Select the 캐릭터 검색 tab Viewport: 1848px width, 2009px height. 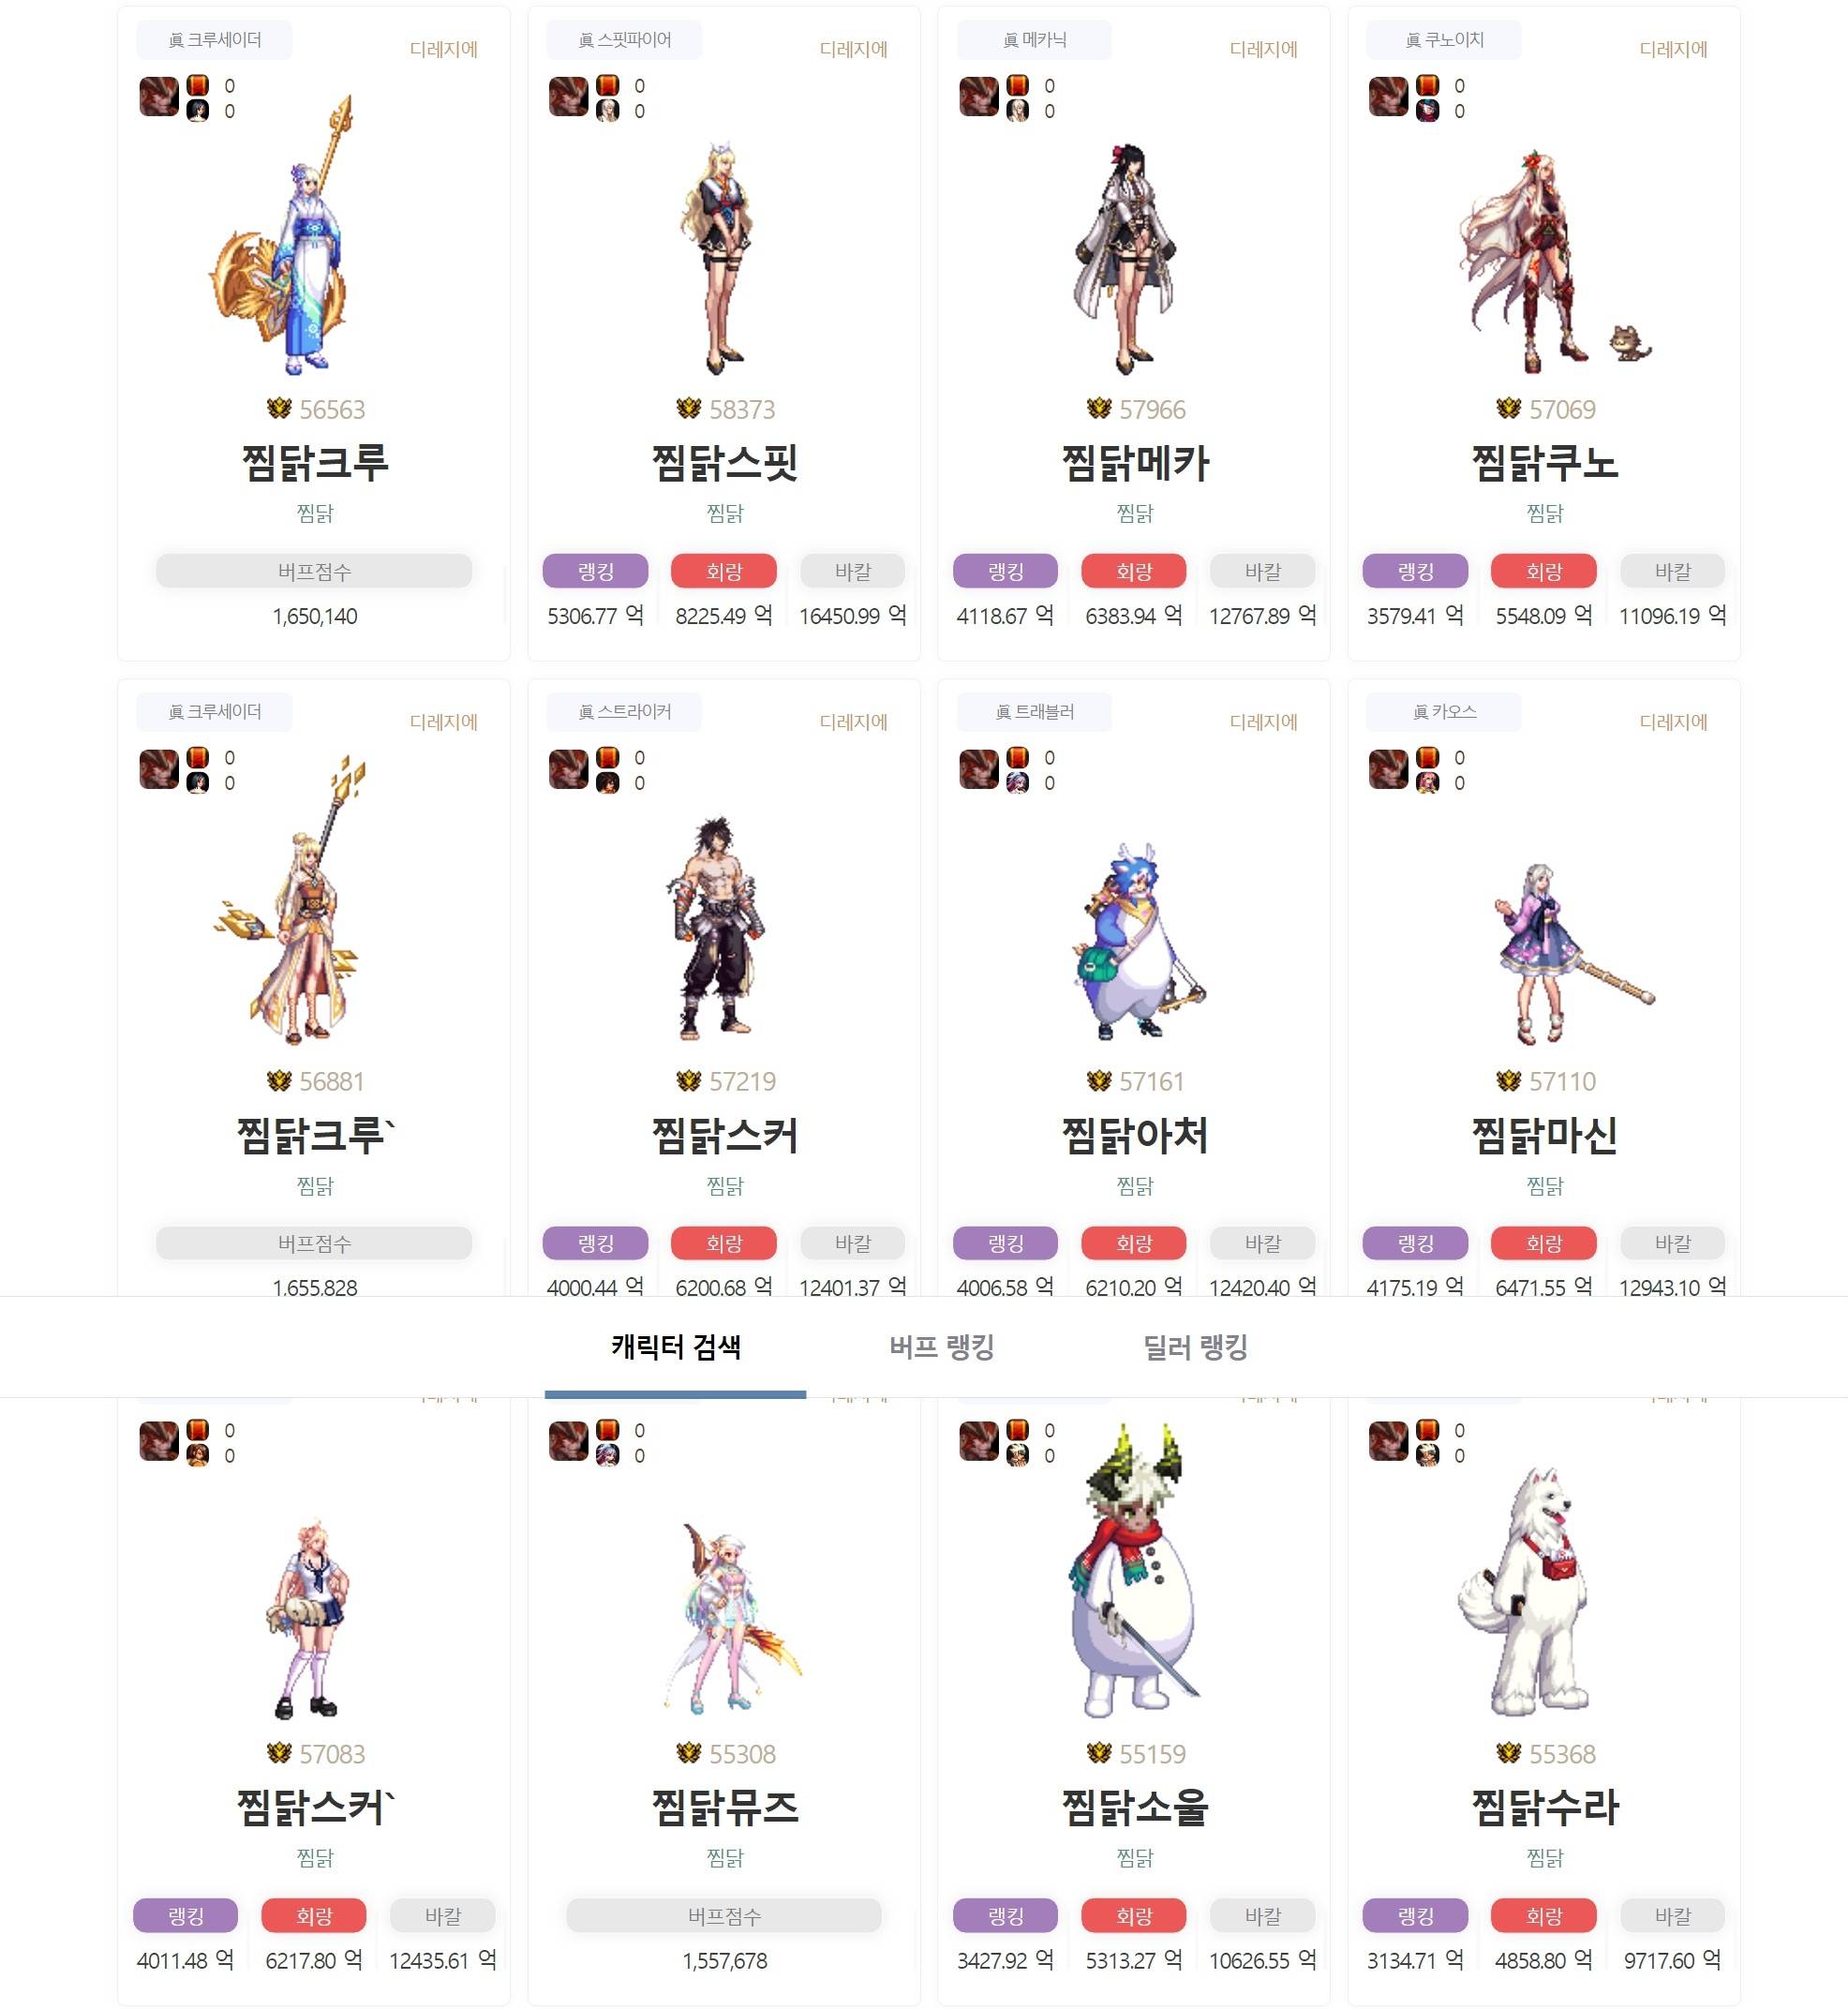(x=676, y=1346)
